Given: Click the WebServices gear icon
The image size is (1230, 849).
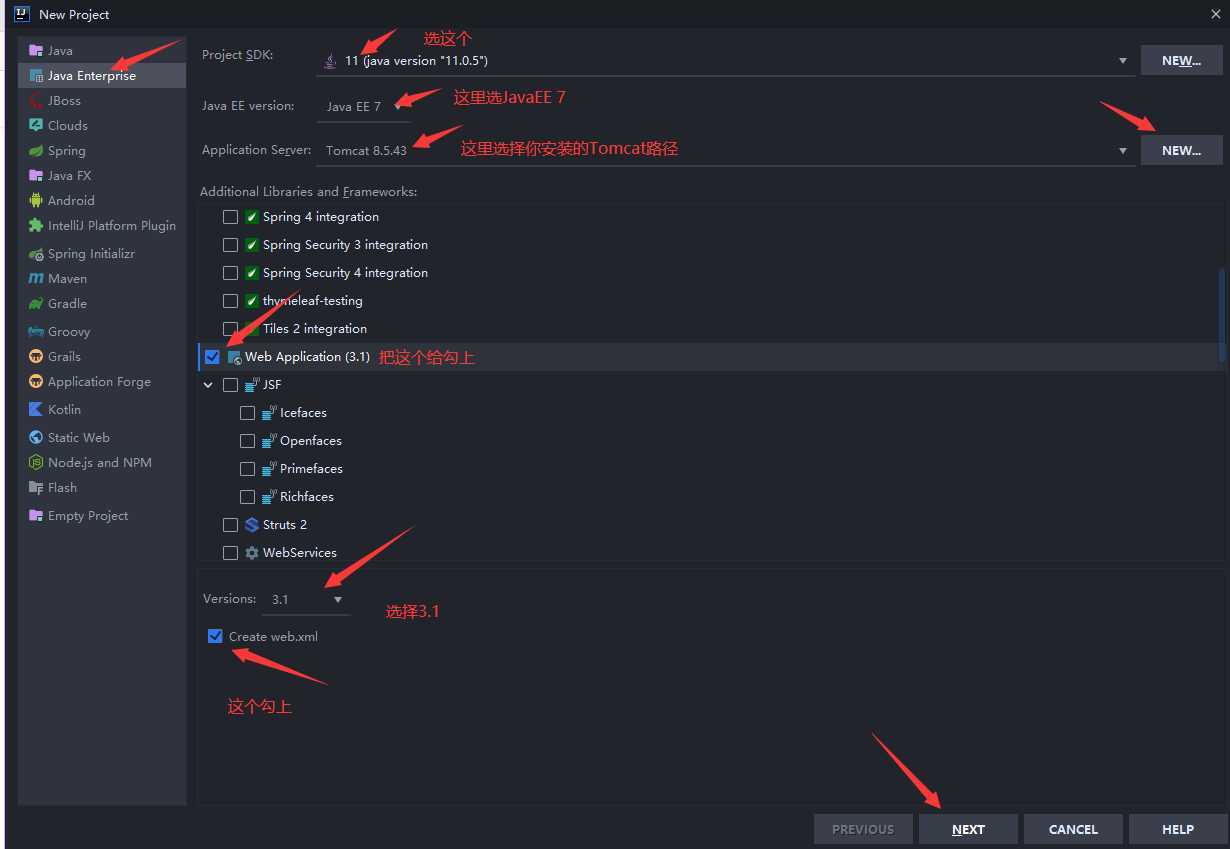Looking at the screenshot, I should click(252, 553).
